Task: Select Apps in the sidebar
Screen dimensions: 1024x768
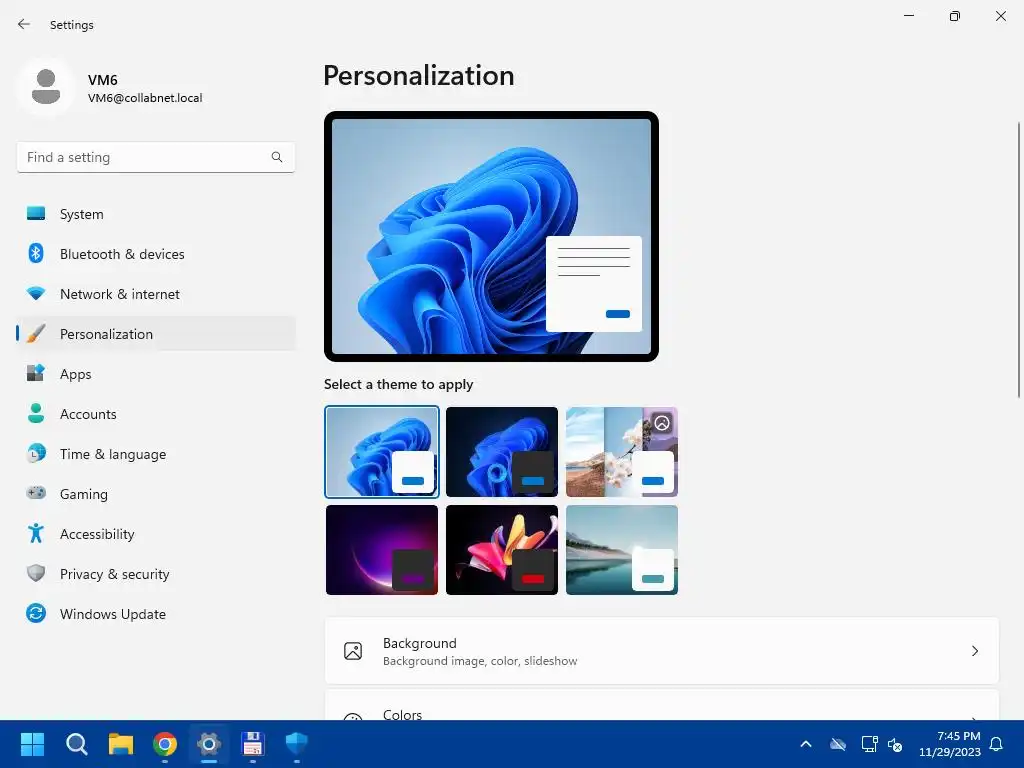Action: (156, 374)
